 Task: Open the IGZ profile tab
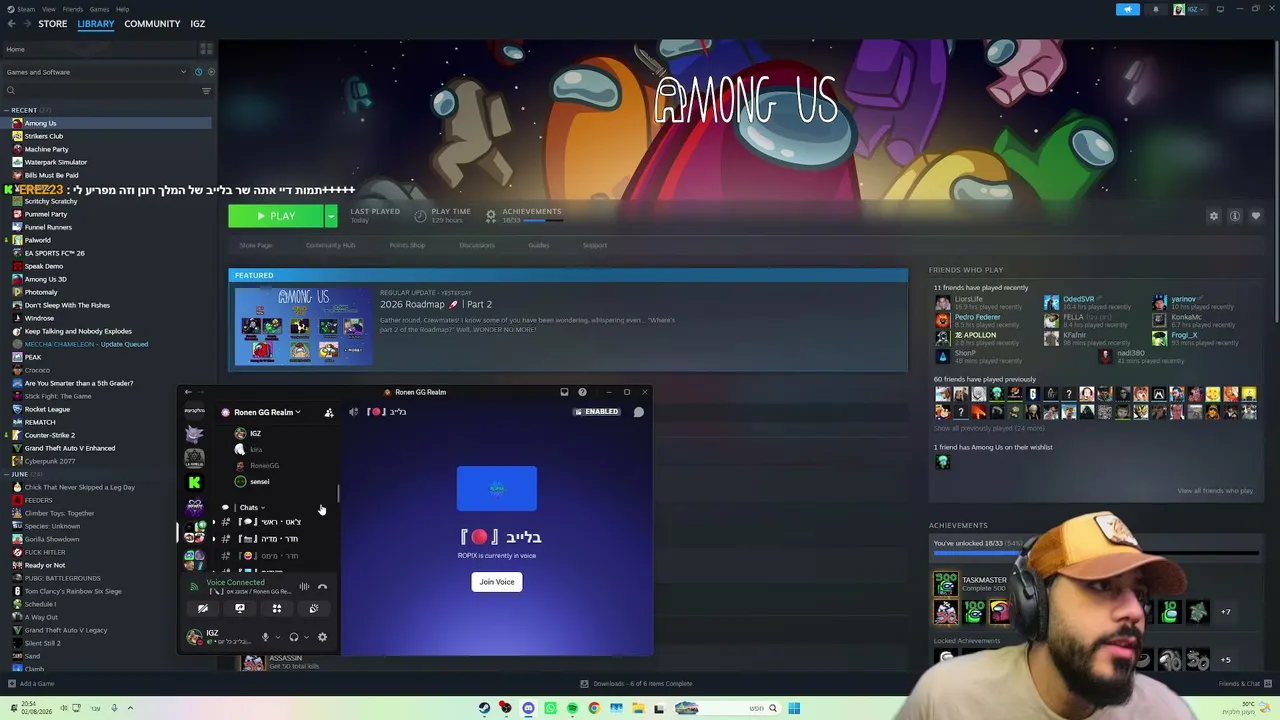(198, 24)
